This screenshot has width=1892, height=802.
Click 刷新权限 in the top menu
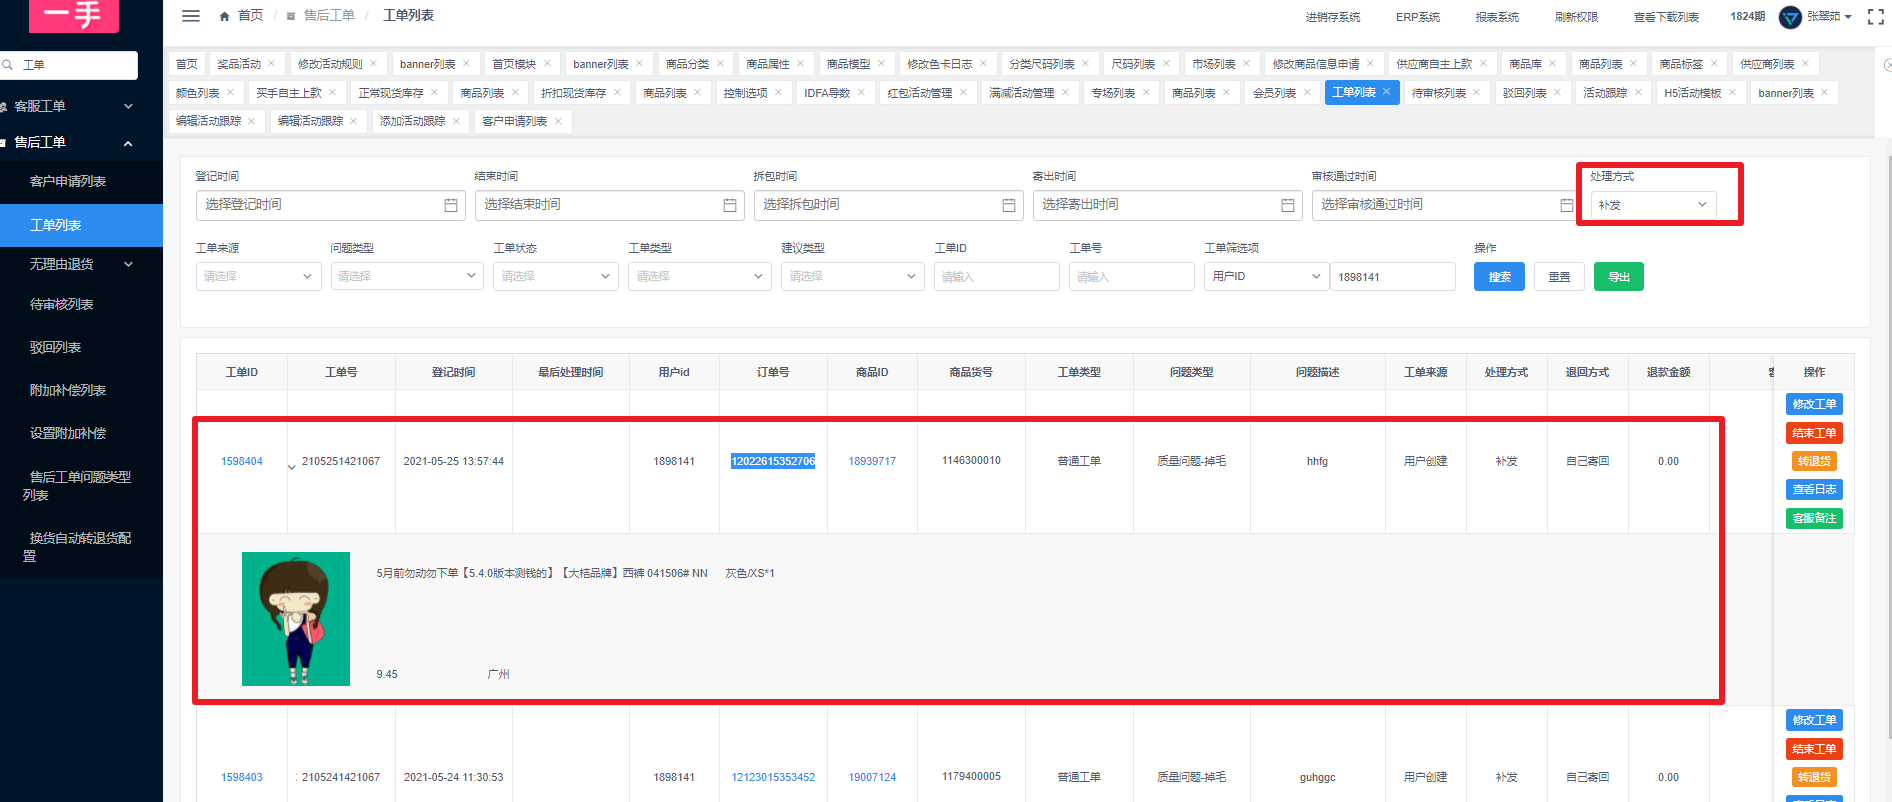click(x=1576, y=17)
